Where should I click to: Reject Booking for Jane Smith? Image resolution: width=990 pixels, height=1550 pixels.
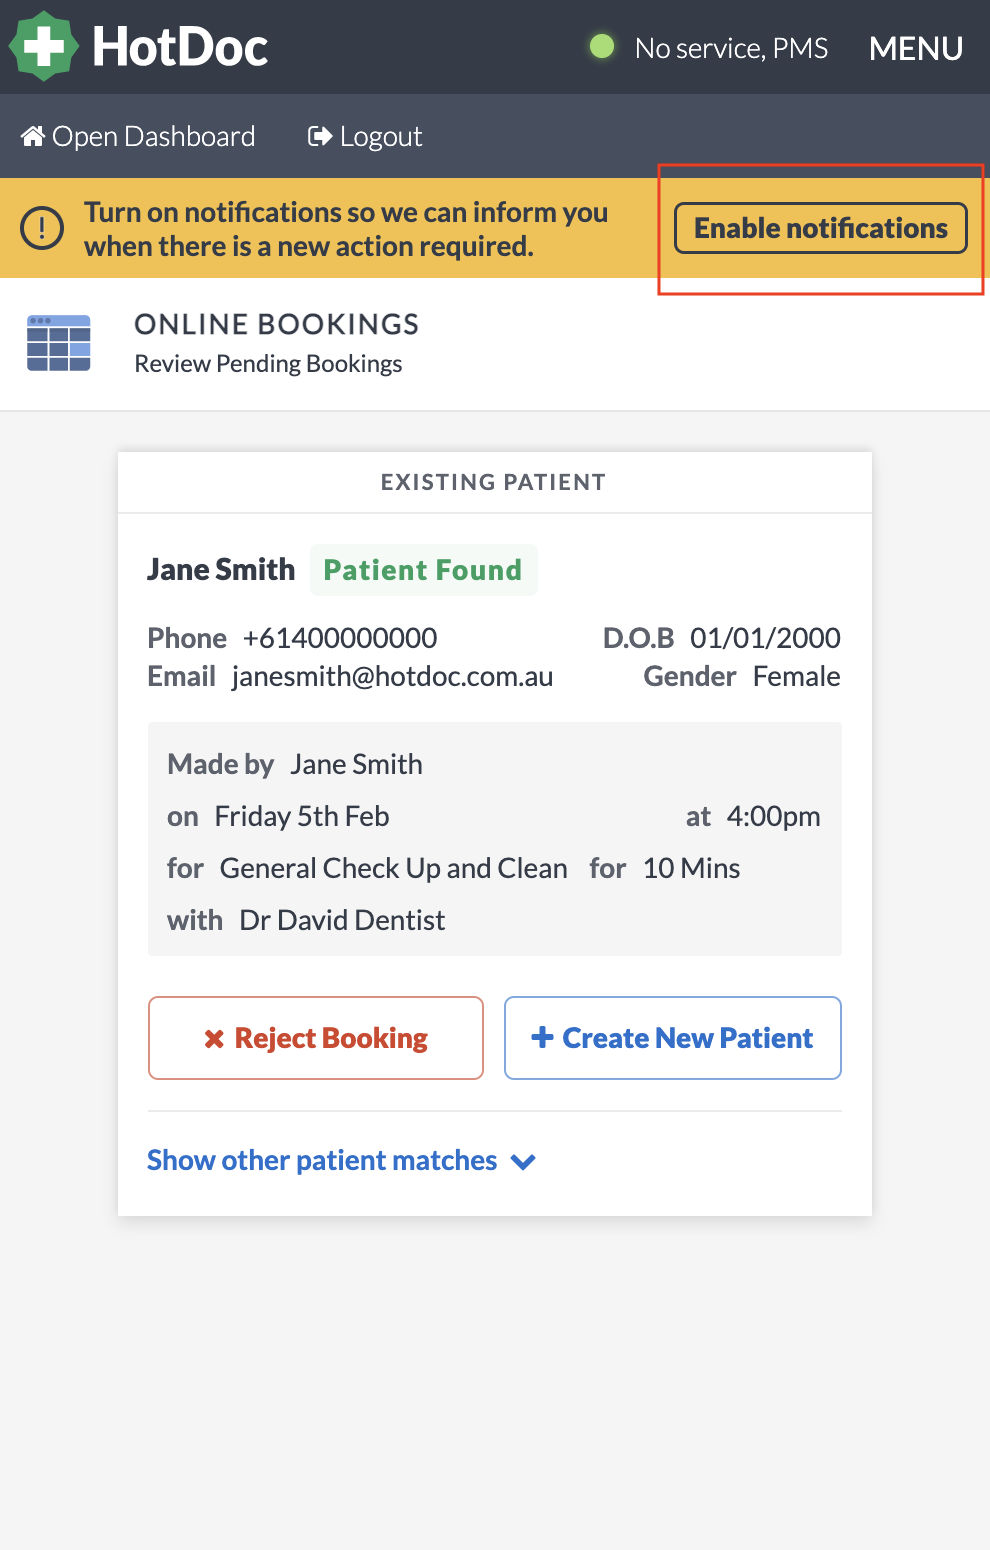[316, 1038]
